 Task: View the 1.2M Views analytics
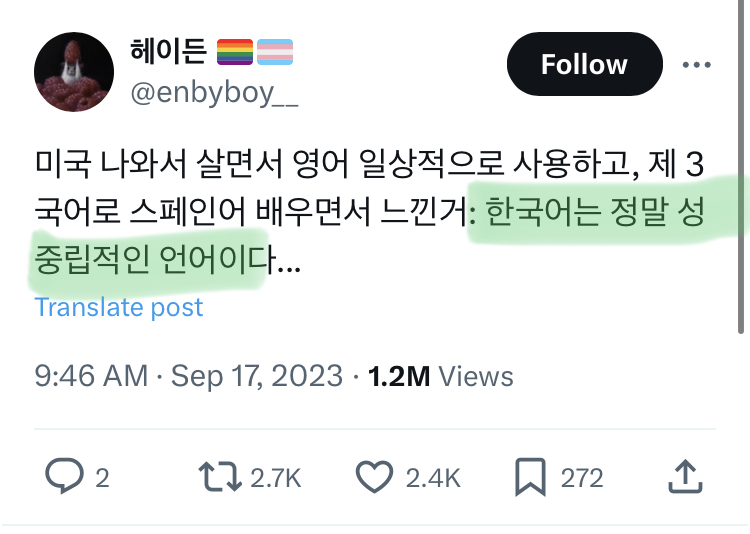[x=441, y=376]
